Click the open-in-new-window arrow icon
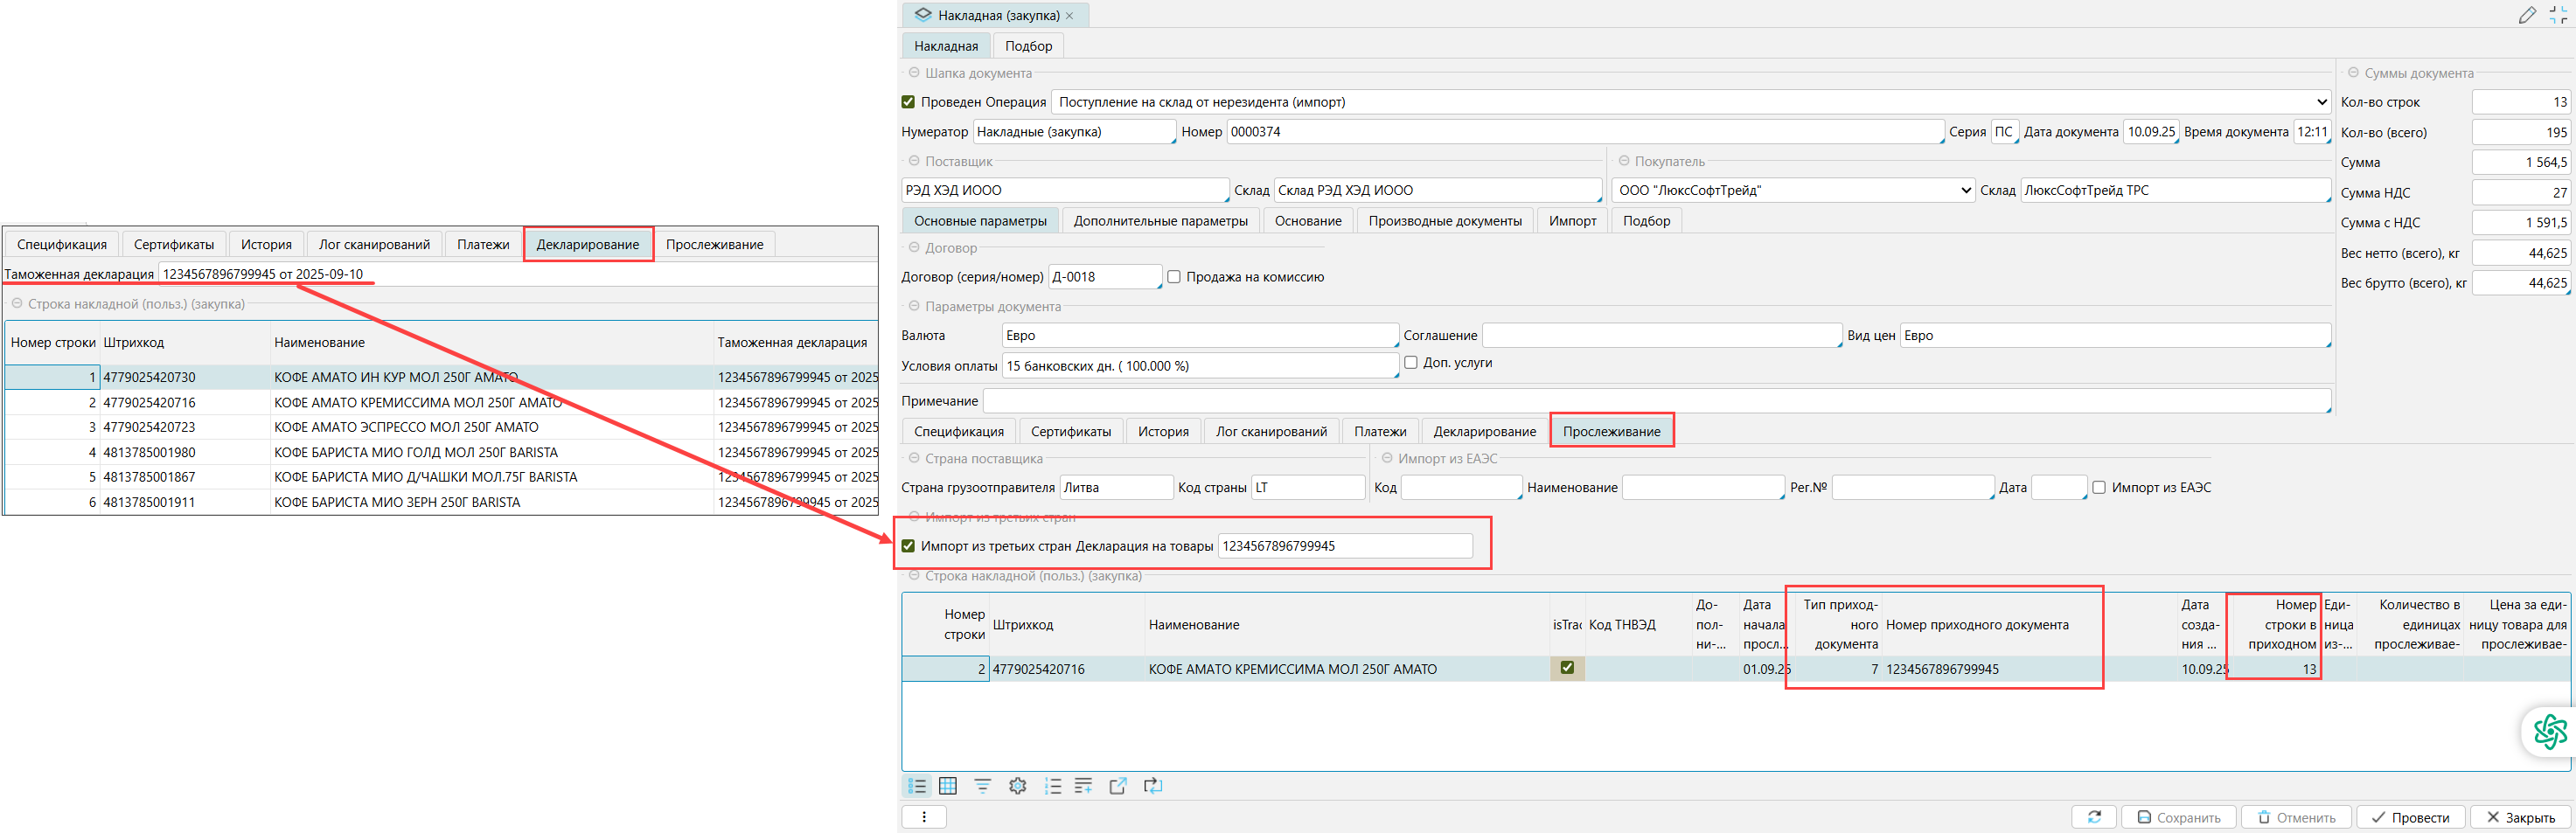 1118,786
